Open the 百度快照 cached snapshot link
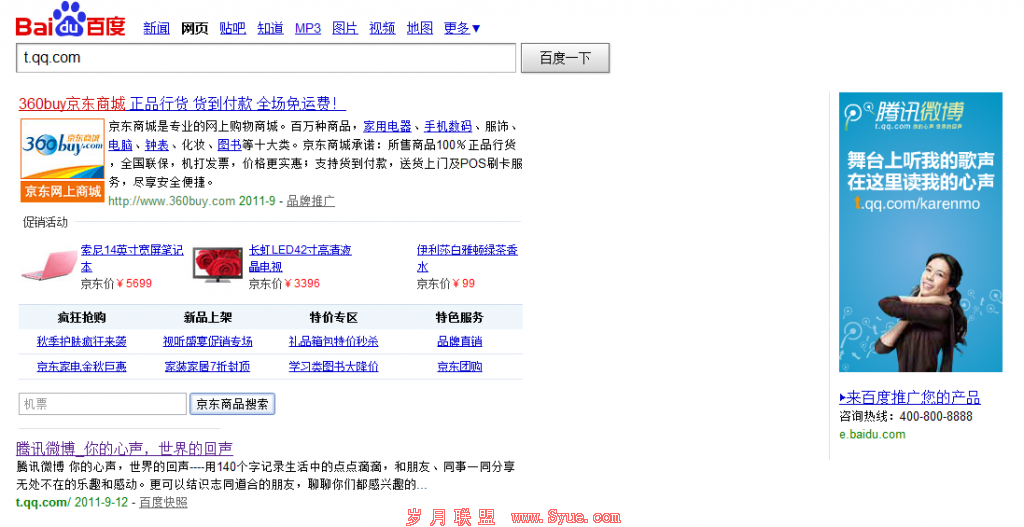This screenshot has height=527, width=1024. tap(163, 502)
